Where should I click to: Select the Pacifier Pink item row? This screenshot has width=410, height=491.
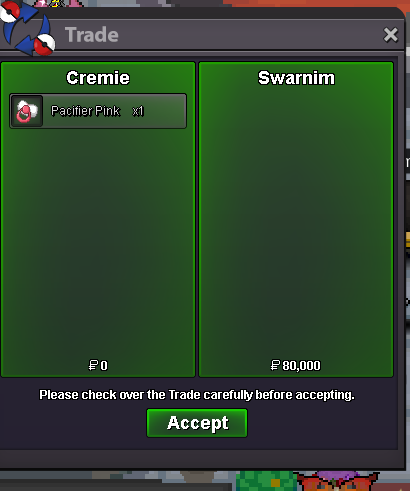pos(98,111)
